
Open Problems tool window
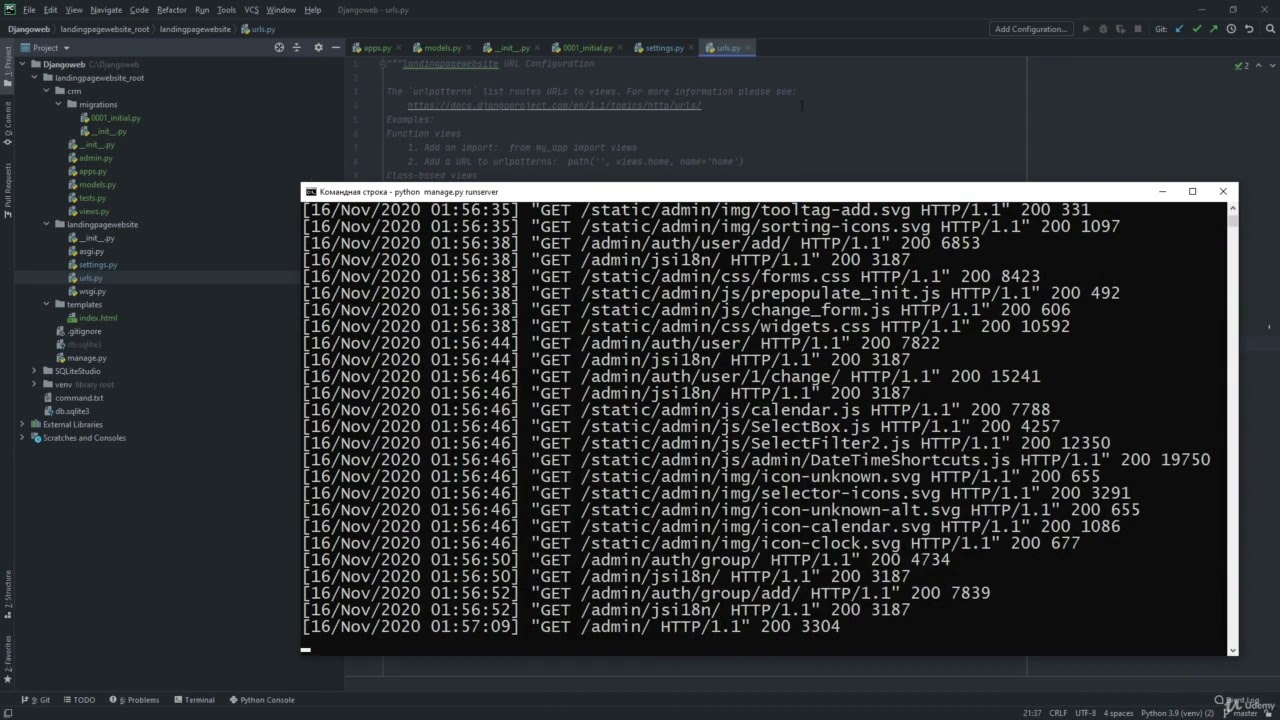(x=135, y=700)
